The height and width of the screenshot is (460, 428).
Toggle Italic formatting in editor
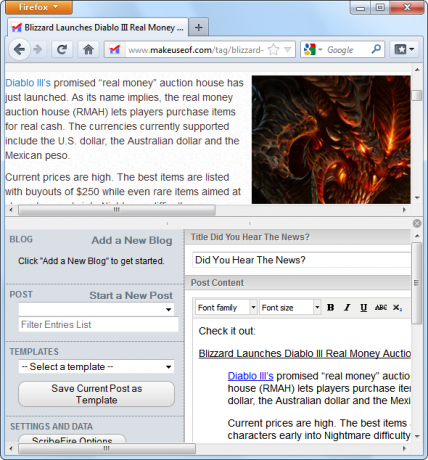(x=347, y=307)
